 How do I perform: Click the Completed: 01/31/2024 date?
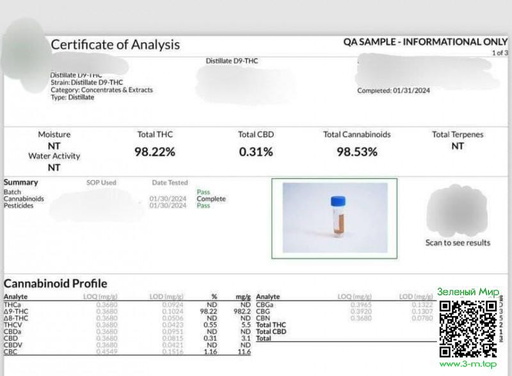point(393,90)
